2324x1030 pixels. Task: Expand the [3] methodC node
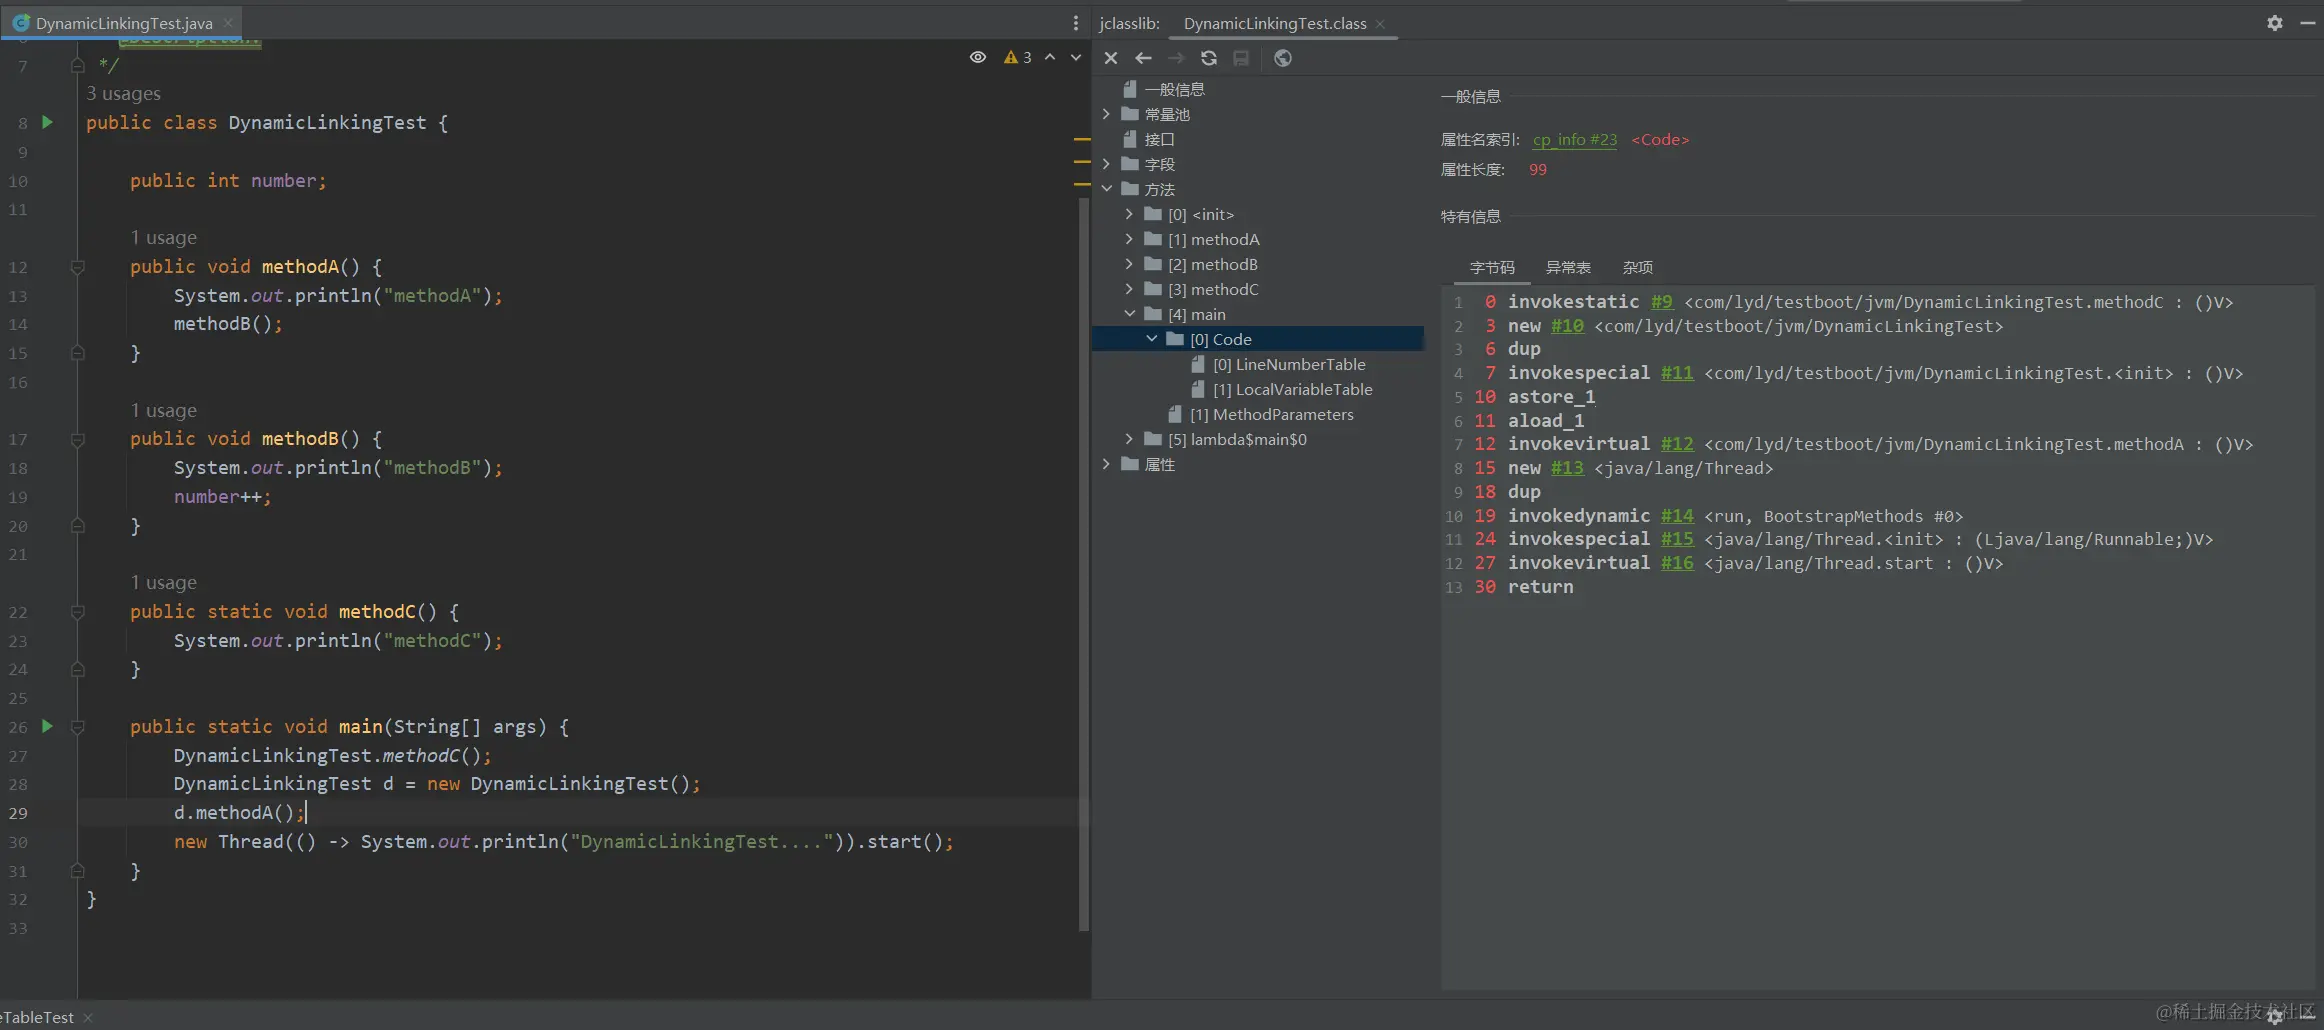pyautogui.click(x=1129, y=289)
